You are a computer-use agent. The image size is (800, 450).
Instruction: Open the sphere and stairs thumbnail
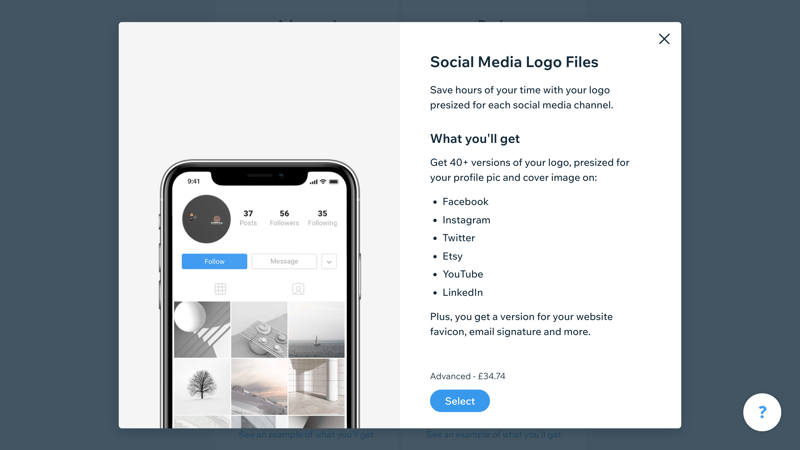pyautogui.click(x=202, y=330)
